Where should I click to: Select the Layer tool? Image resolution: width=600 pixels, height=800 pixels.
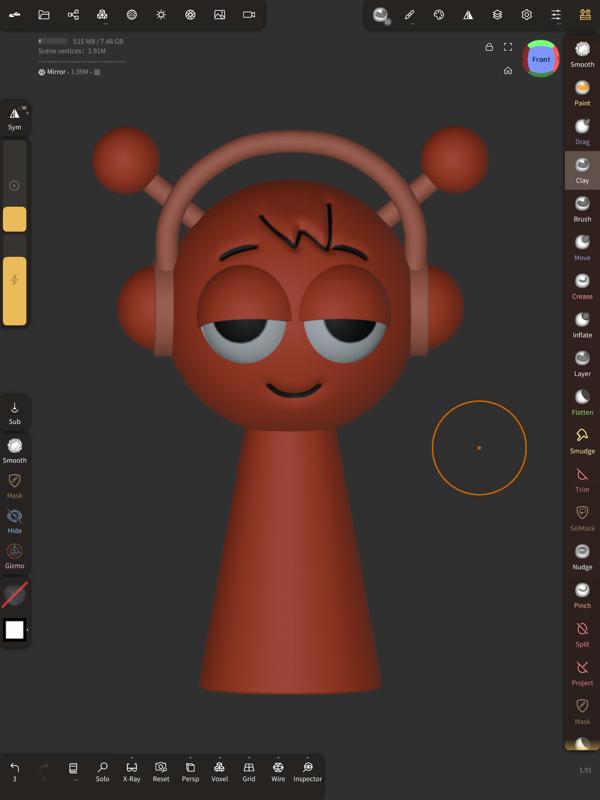click(582, 364)
